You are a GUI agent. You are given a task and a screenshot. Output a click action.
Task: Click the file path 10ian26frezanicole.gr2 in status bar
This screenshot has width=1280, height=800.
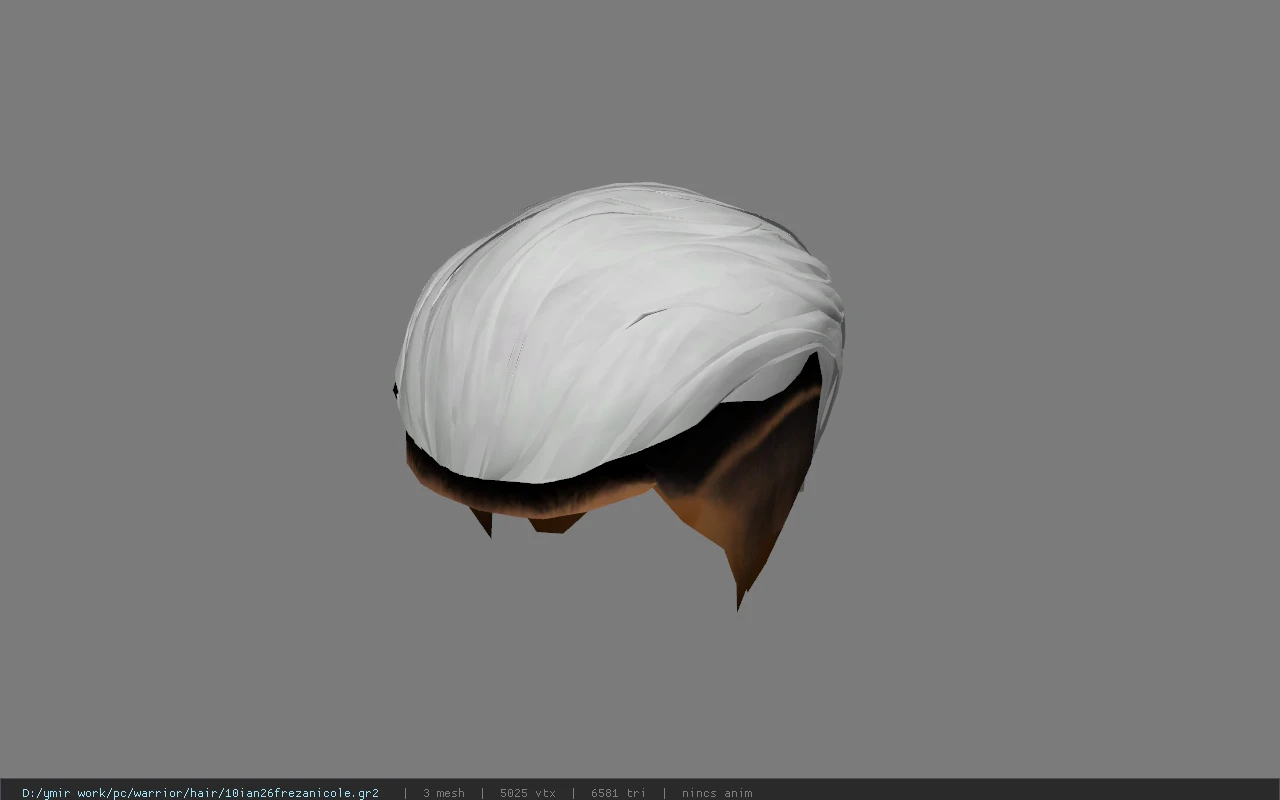200,793
